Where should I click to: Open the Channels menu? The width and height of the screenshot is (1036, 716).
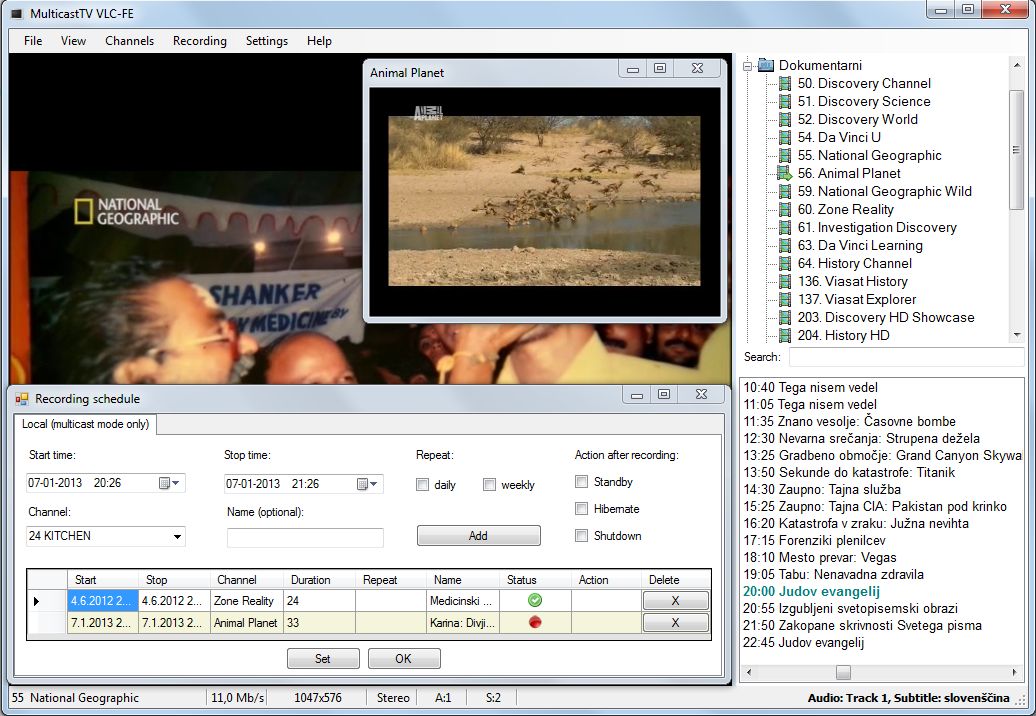click(x=130, y=41)
